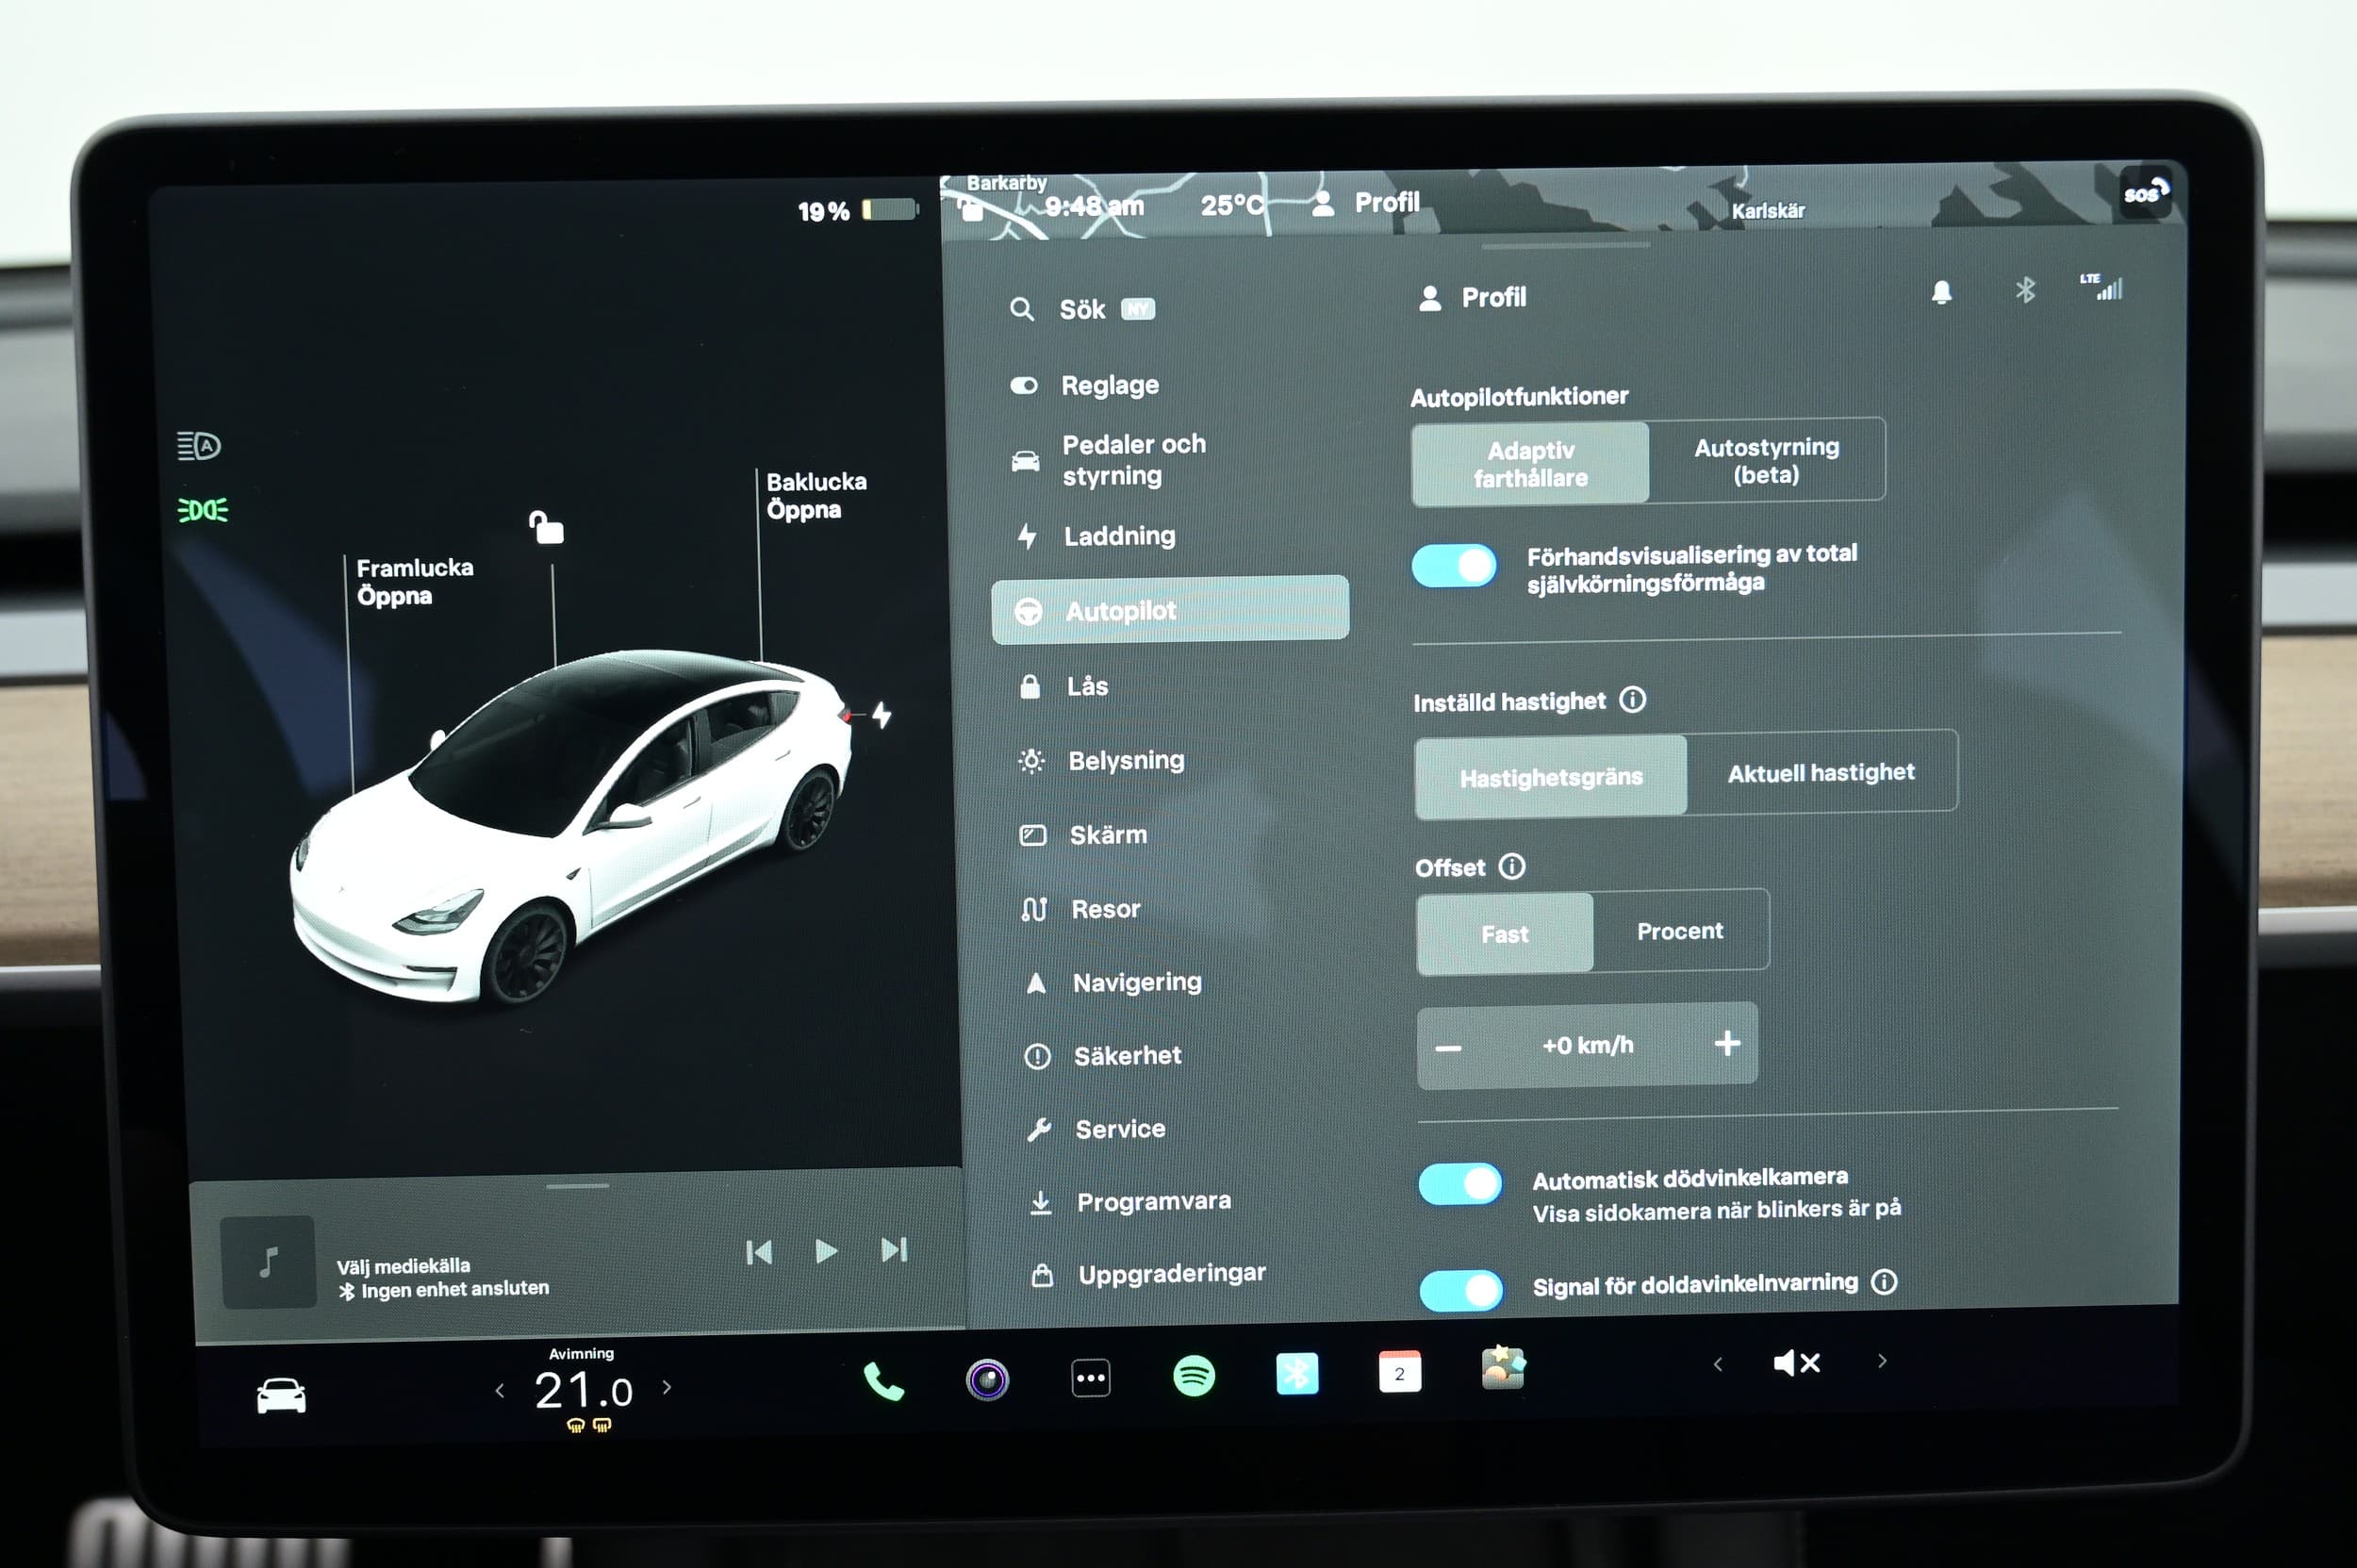The height and width of the screenshot is (1568, 2357).
Task: Open the calendar app icon
Action: 1399,1372
